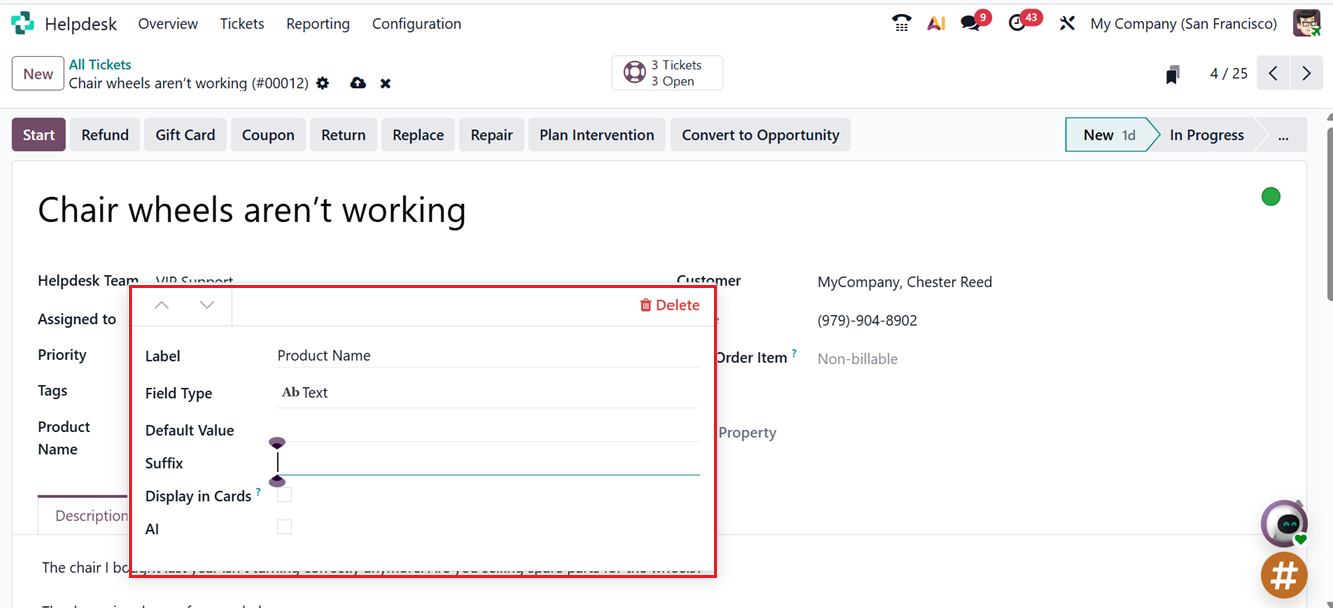Open the activities clock icon showing 43
Screen dimensions: 1333x608
(1018, 22)
